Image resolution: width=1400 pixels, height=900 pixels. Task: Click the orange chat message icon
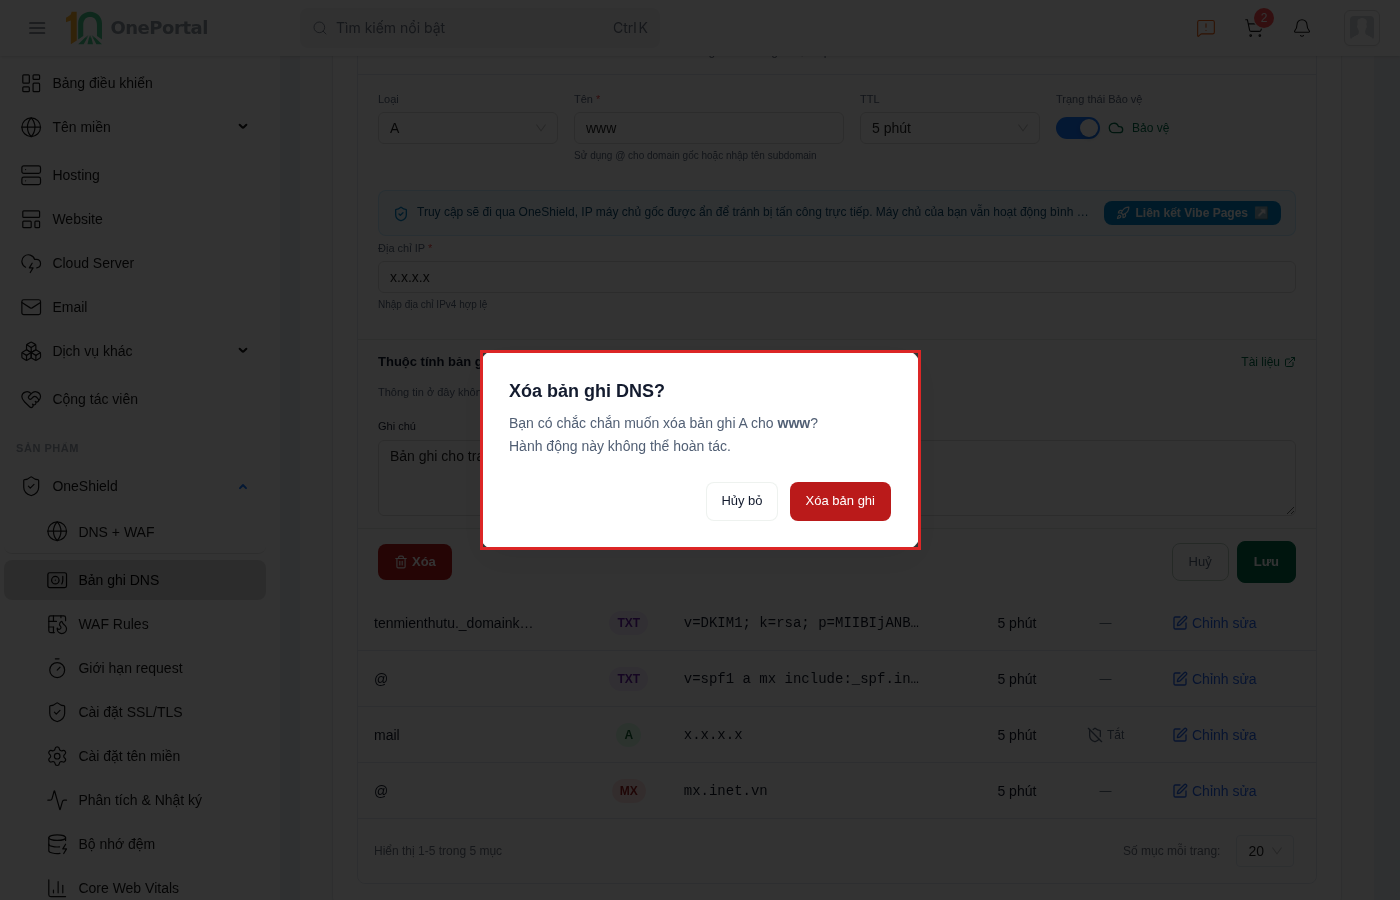[1206, 28]
